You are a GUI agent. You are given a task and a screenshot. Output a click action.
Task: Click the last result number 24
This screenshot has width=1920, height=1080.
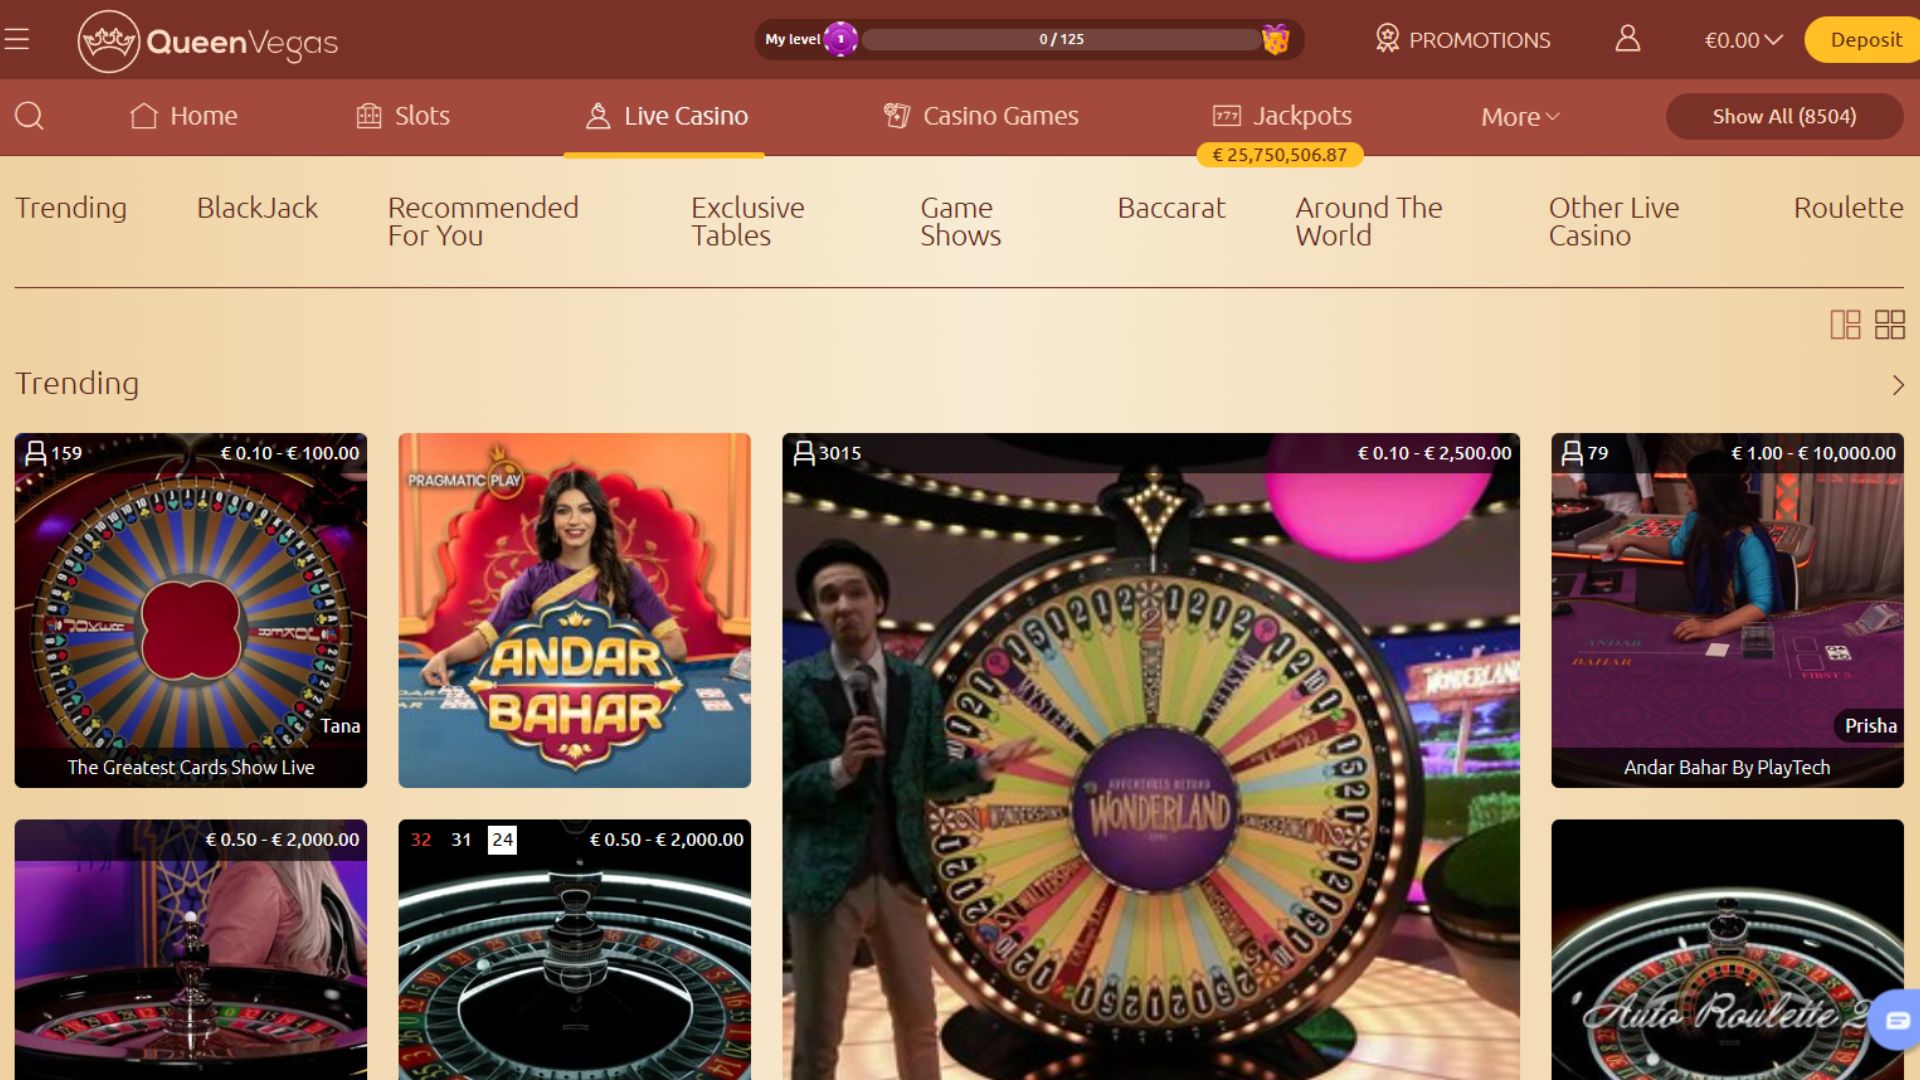pos(502,840)
